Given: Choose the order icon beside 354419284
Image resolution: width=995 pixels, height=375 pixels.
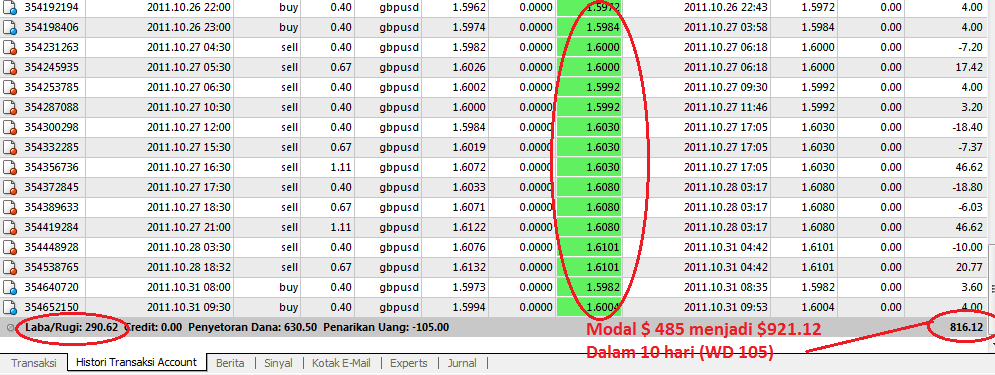Looking at the screenshot, I should [10, 227].
